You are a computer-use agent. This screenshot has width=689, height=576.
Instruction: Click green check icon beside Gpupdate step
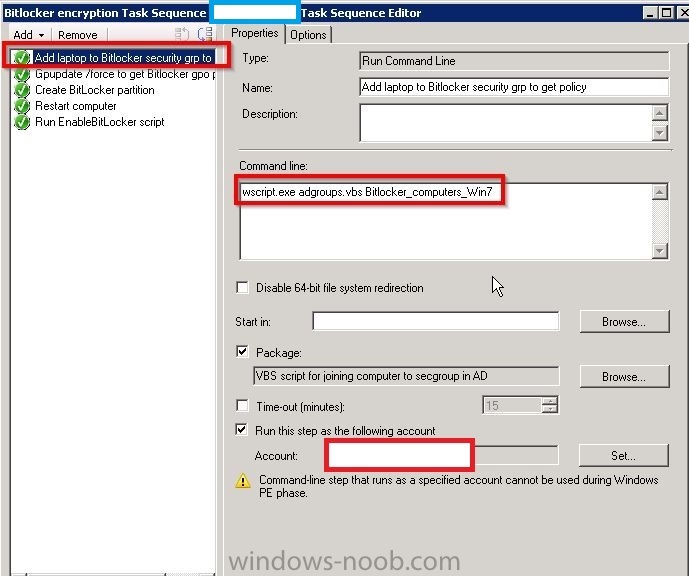click(22, 74)
